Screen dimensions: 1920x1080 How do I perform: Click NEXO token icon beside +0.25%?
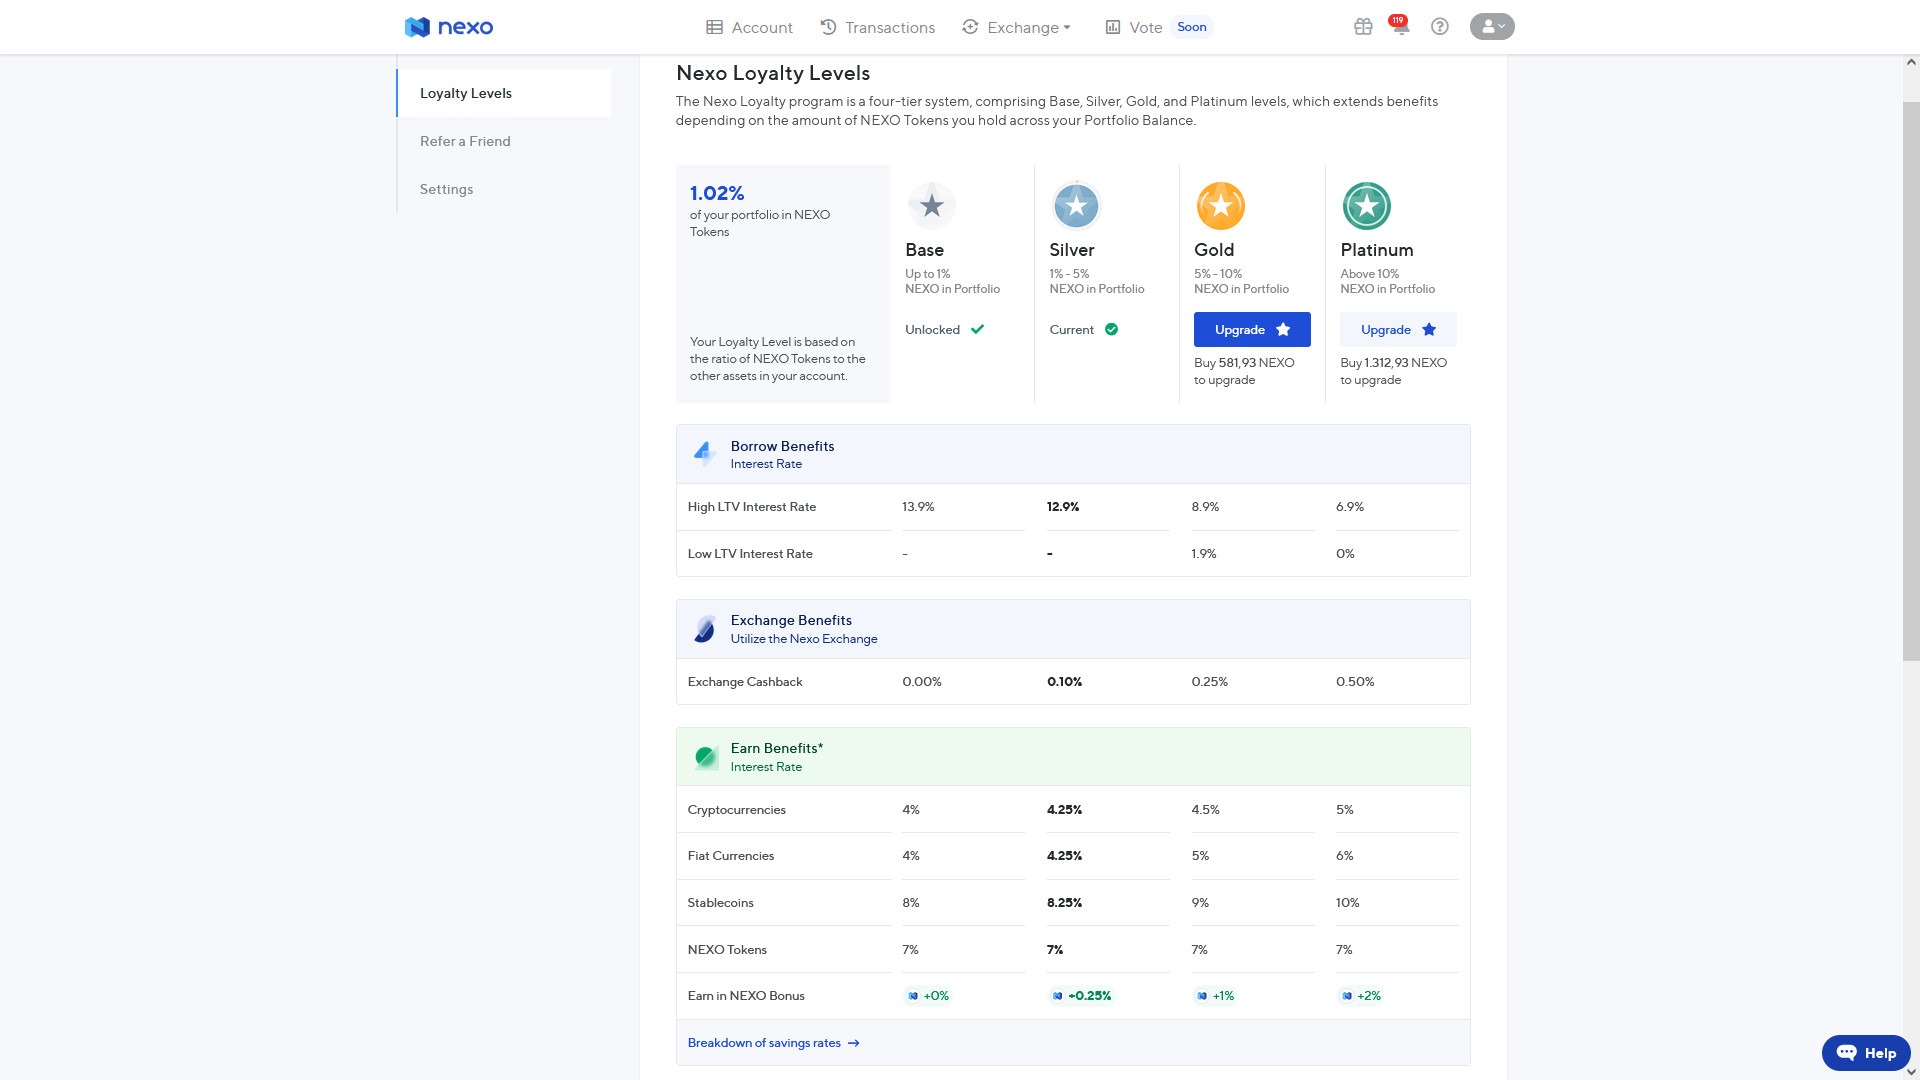point(1057,996)
